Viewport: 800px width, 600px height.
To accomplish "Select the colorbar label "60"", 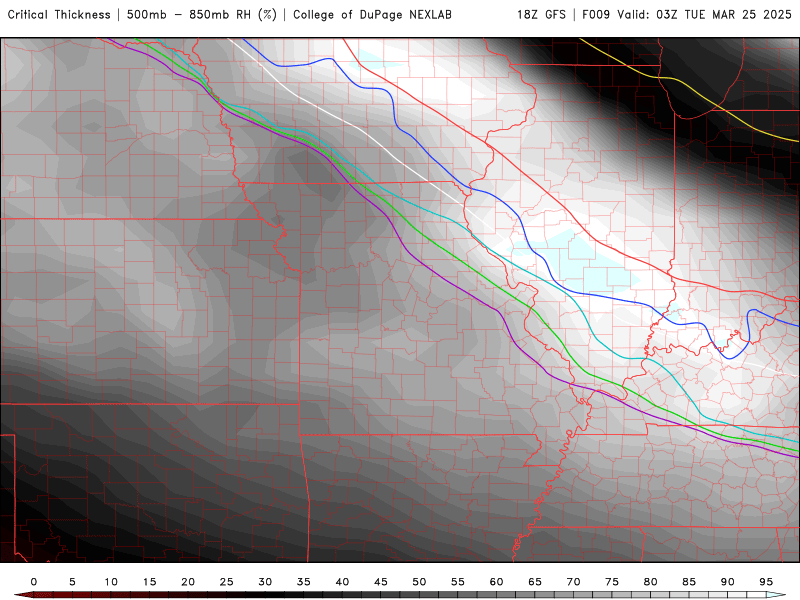I will point(496,582).
